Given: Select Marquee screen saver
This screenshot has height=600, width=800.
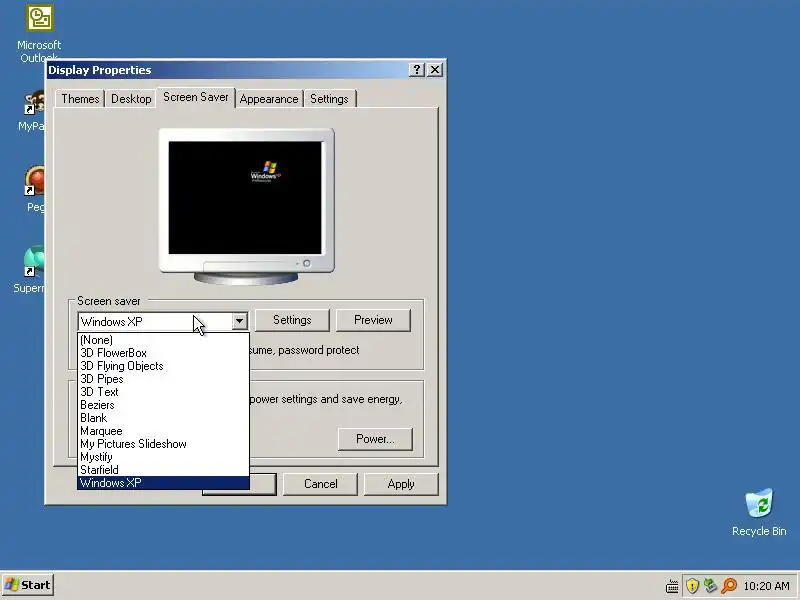Looking at the screenshot, I should tap(163, 431).
